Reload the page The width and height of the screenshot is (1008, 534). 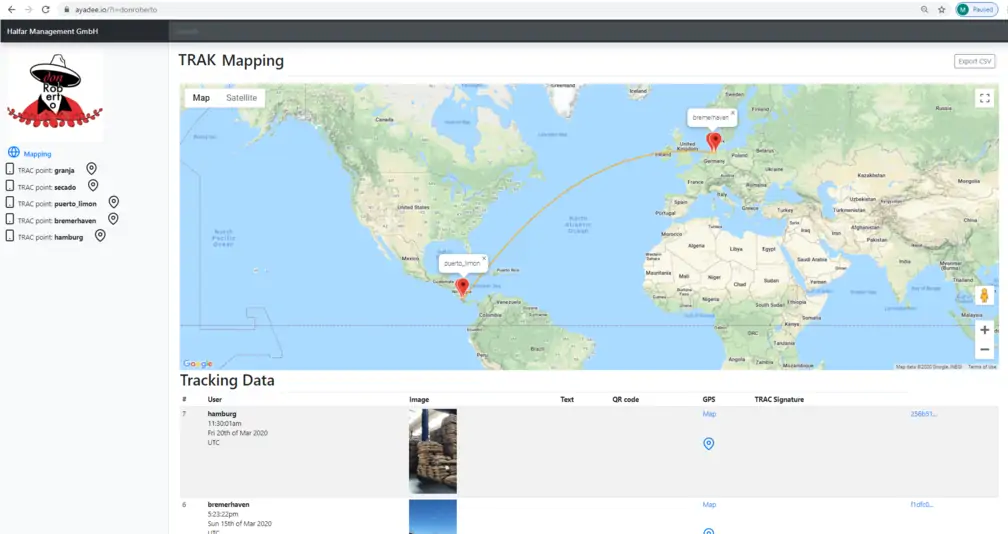coord(46,10)
